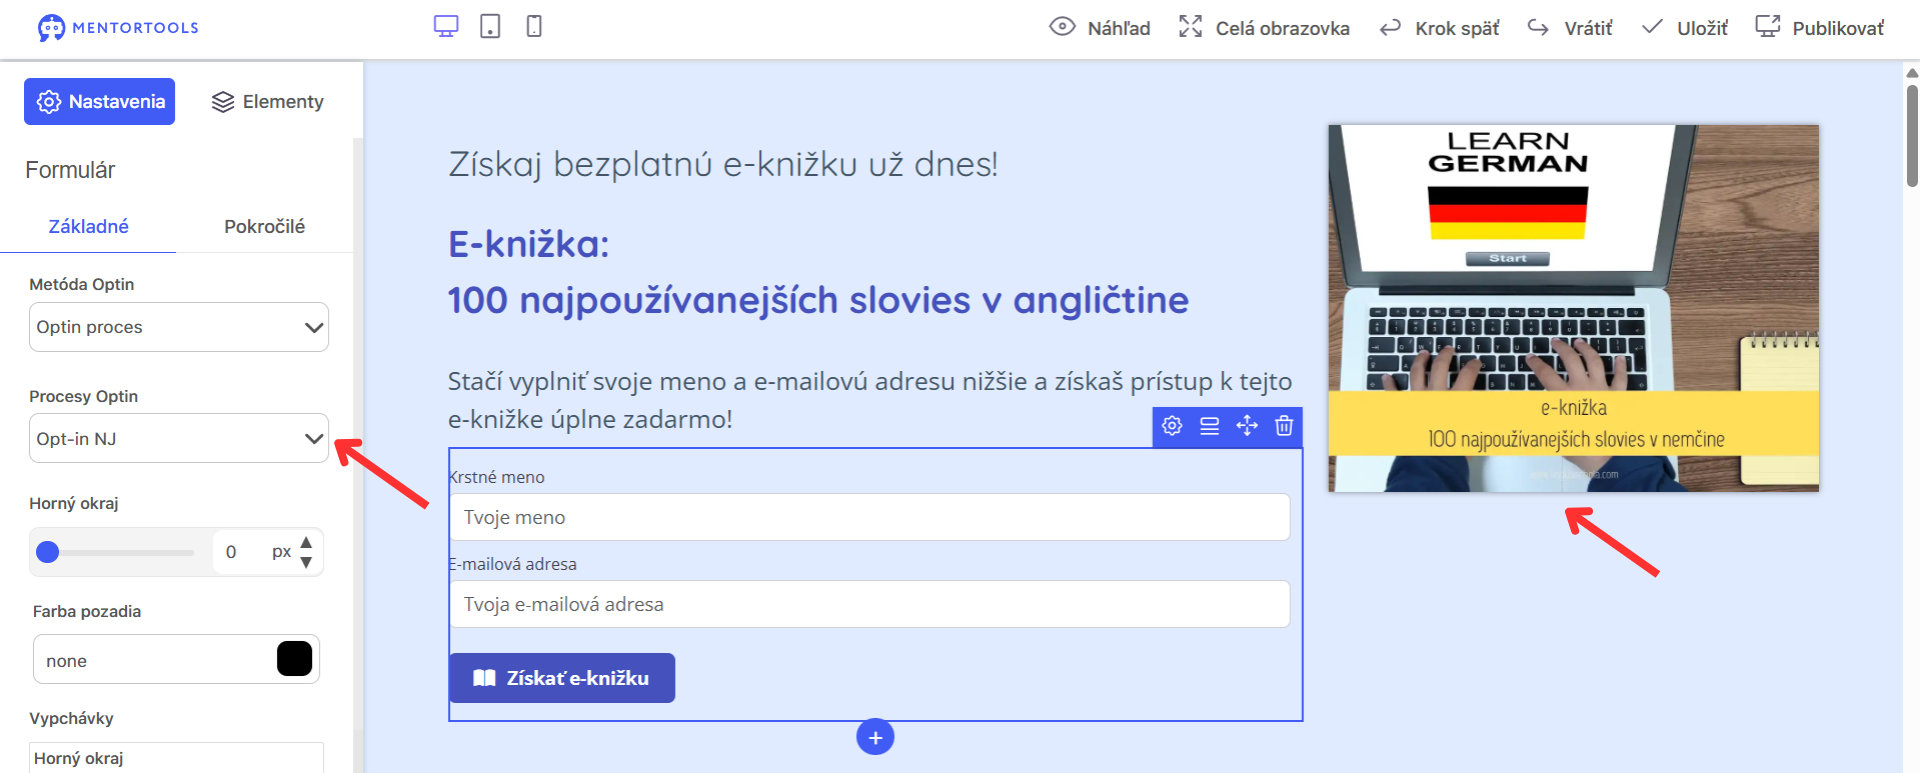Switch to tablet preview icon

click(x=490, y=27)
